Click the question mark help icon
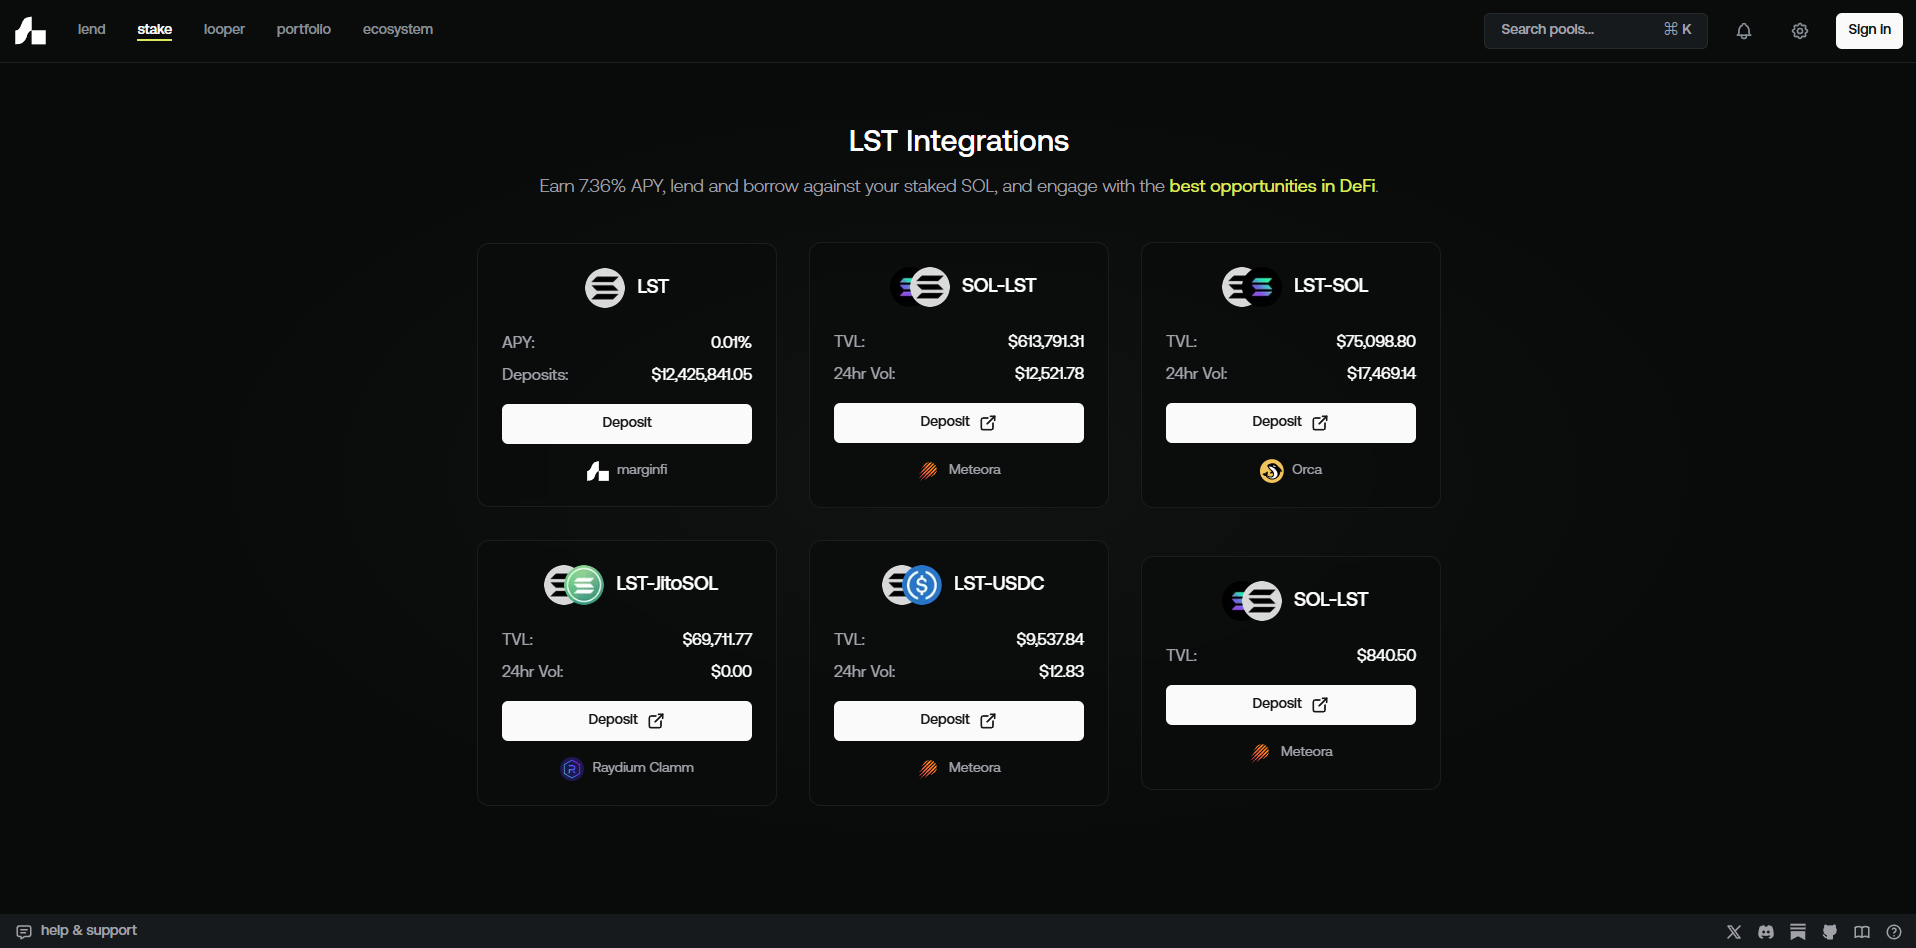This screenshot has height=948, width=1916. tap(1894, 932)
